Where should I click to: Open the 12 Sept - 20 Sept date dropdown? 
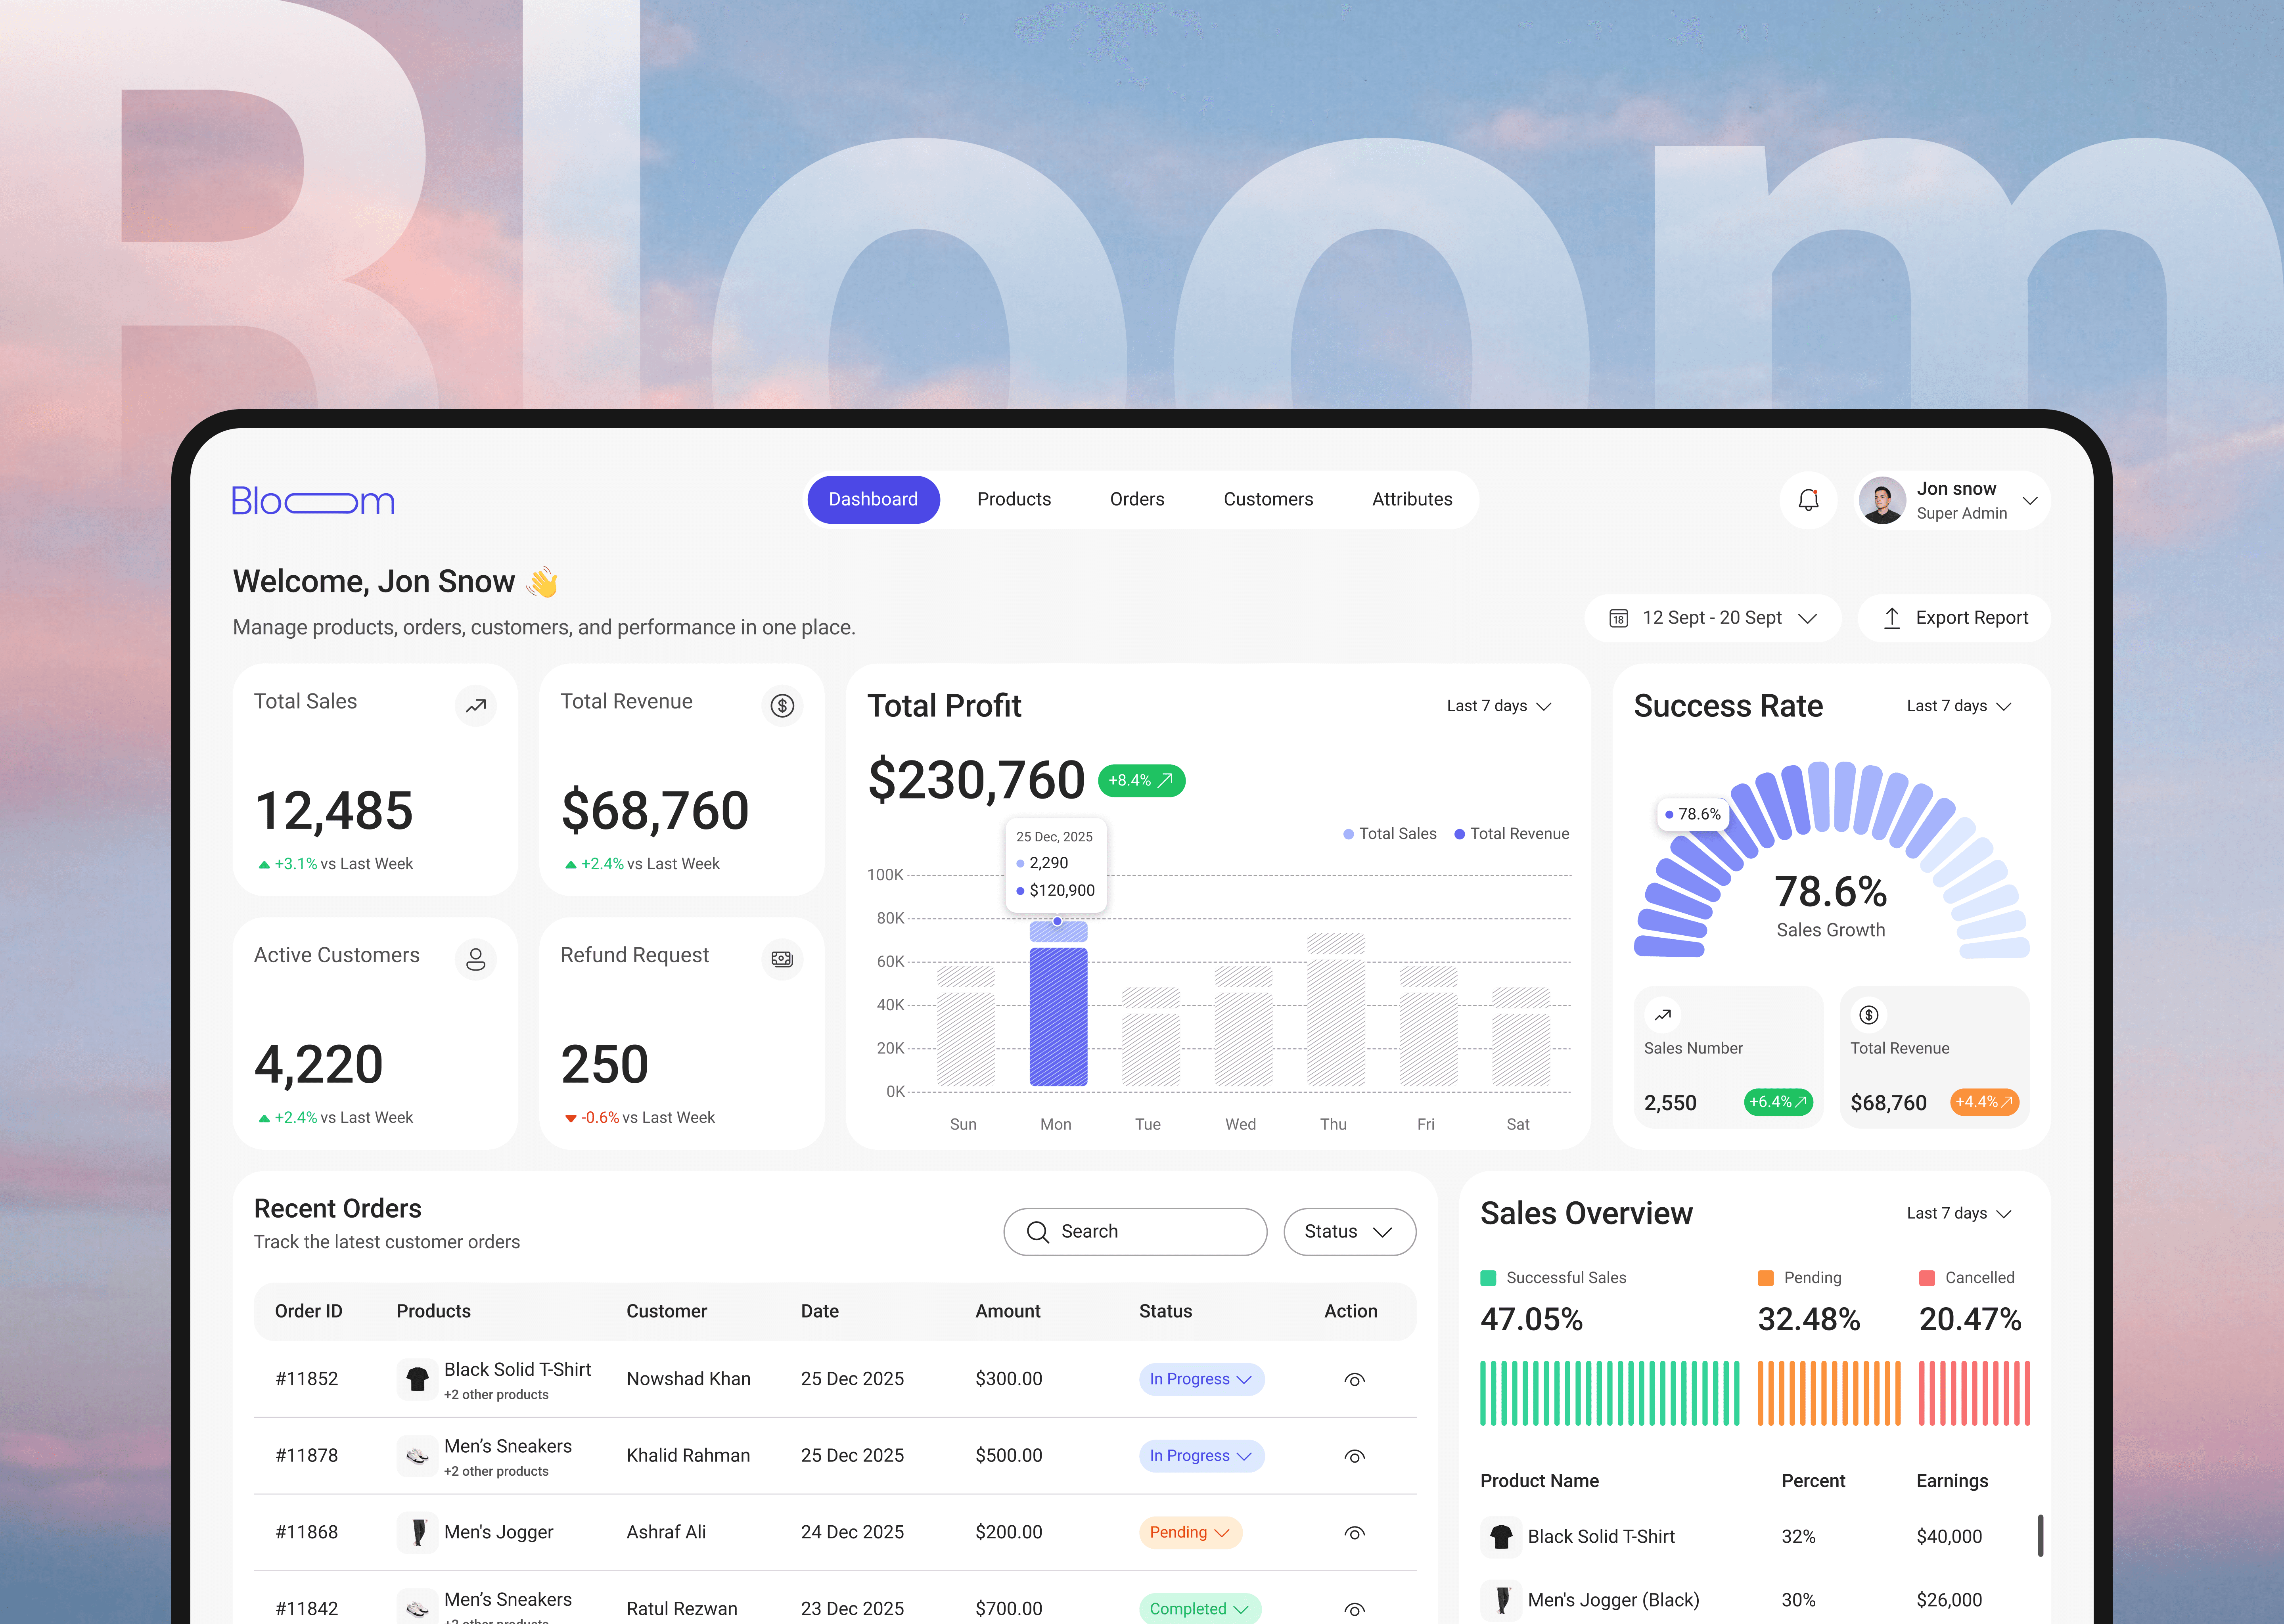(x=1712, y=618)
